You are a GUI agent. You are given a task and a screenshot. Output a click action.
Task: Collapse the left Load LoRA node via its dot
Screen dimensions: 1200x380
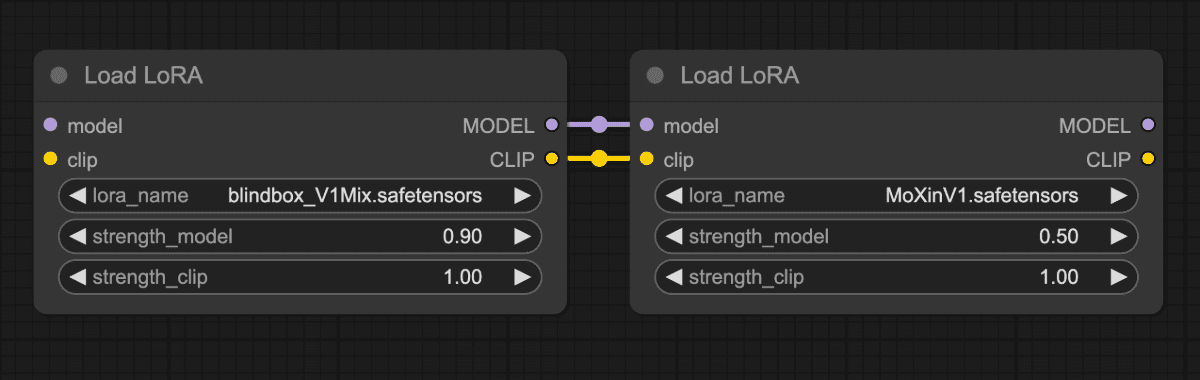click(x=59, y=76)
